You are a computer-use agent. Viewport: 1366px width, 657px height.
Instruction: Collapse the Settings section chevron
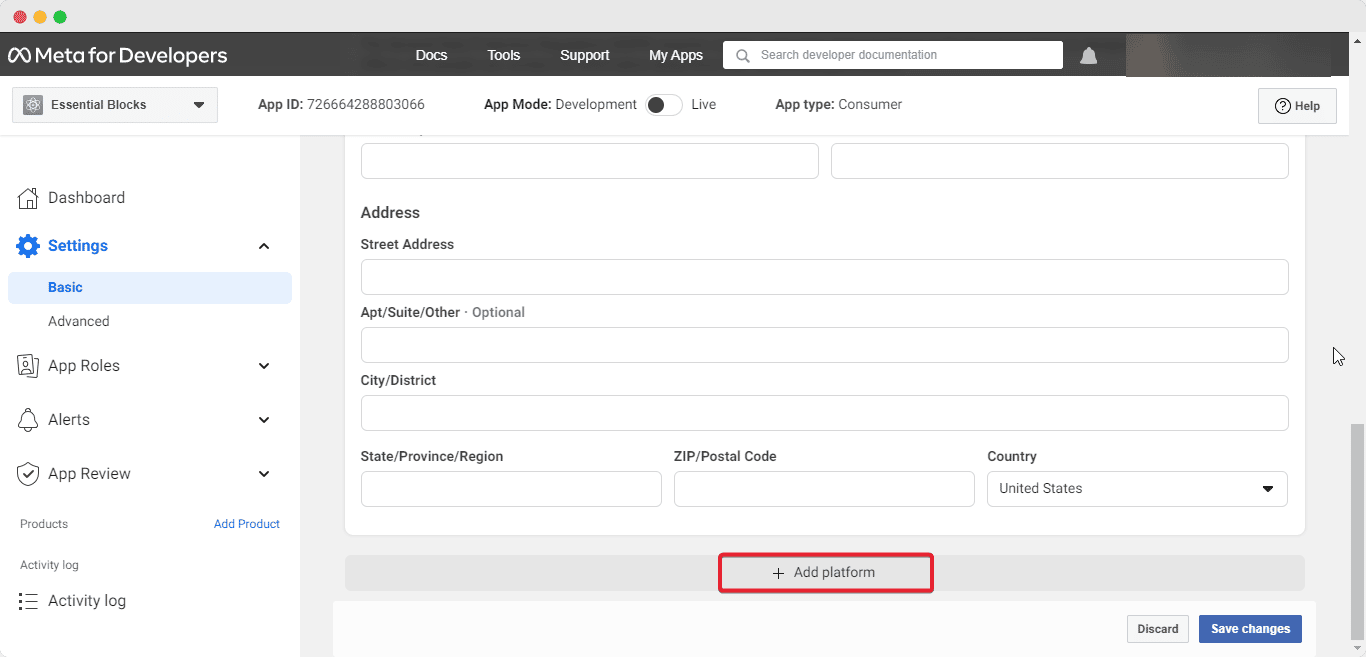(264, 246)
